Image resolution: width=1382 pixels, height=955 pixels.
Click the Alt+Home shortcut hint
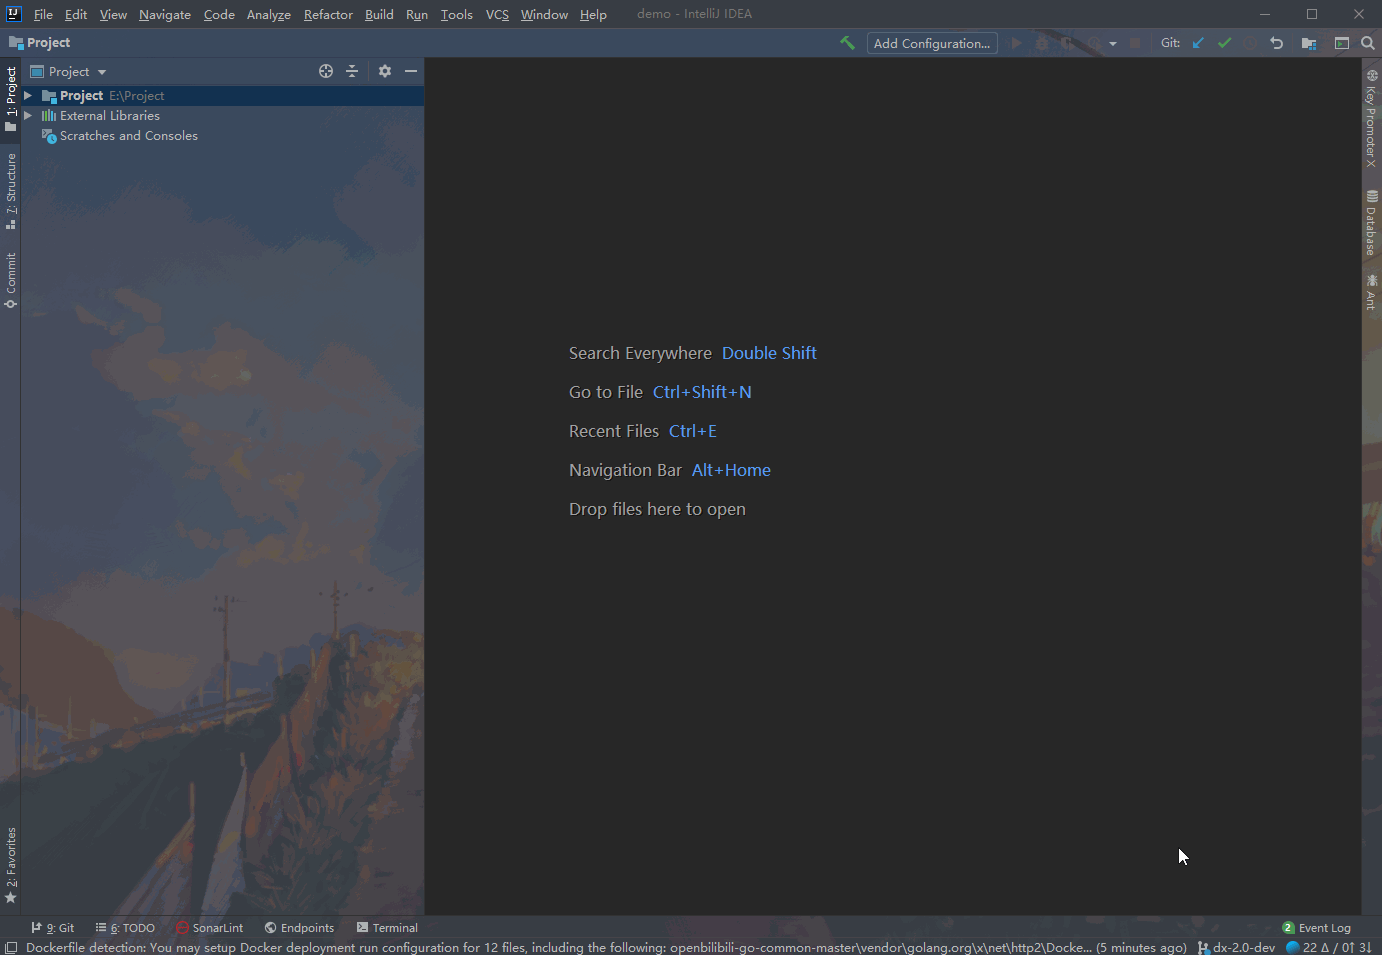click(731, 470)
